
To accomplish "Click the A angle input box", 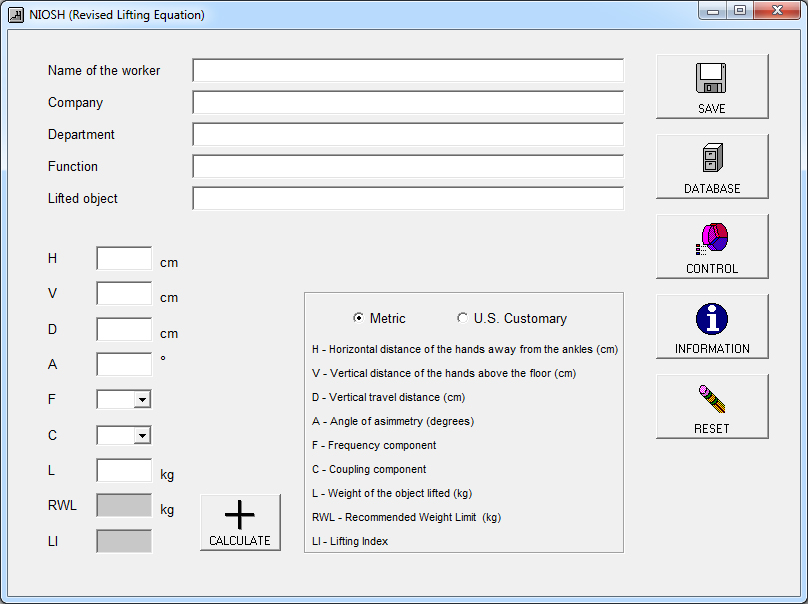I will tap(124, 364).
